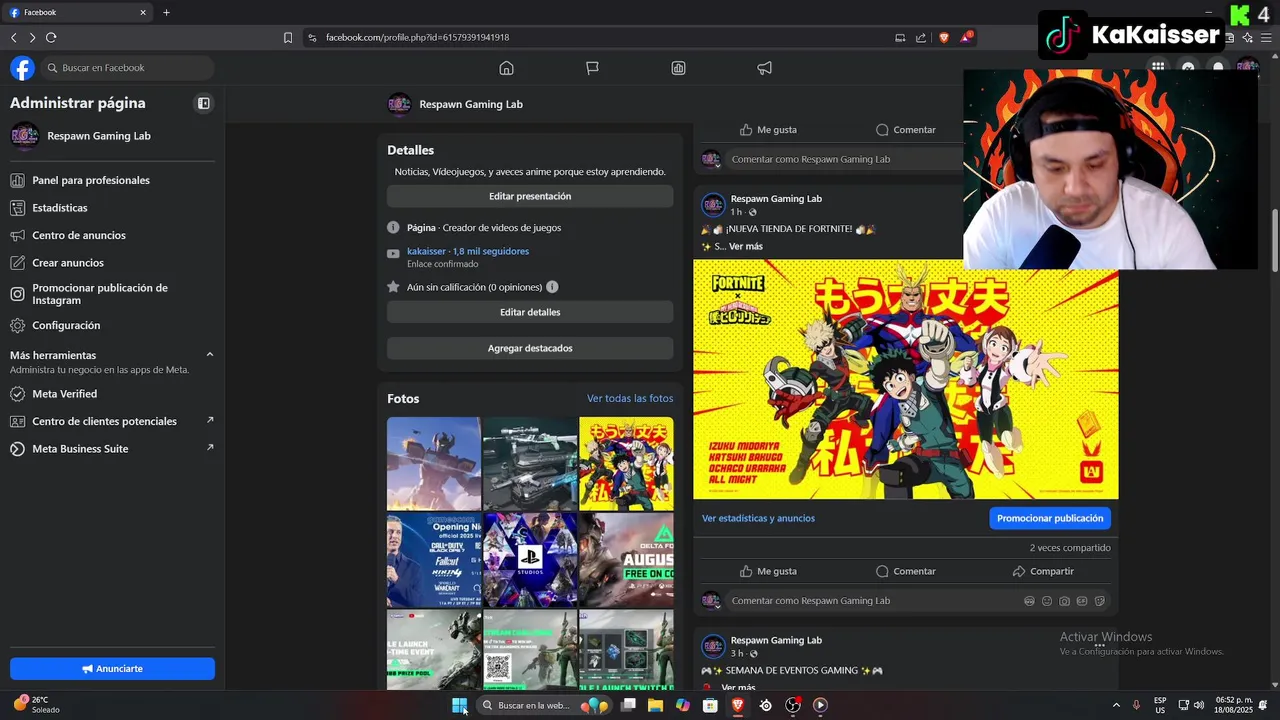
Task: Click the Brave browser taskbar icon
Action: tap(738, 705)
